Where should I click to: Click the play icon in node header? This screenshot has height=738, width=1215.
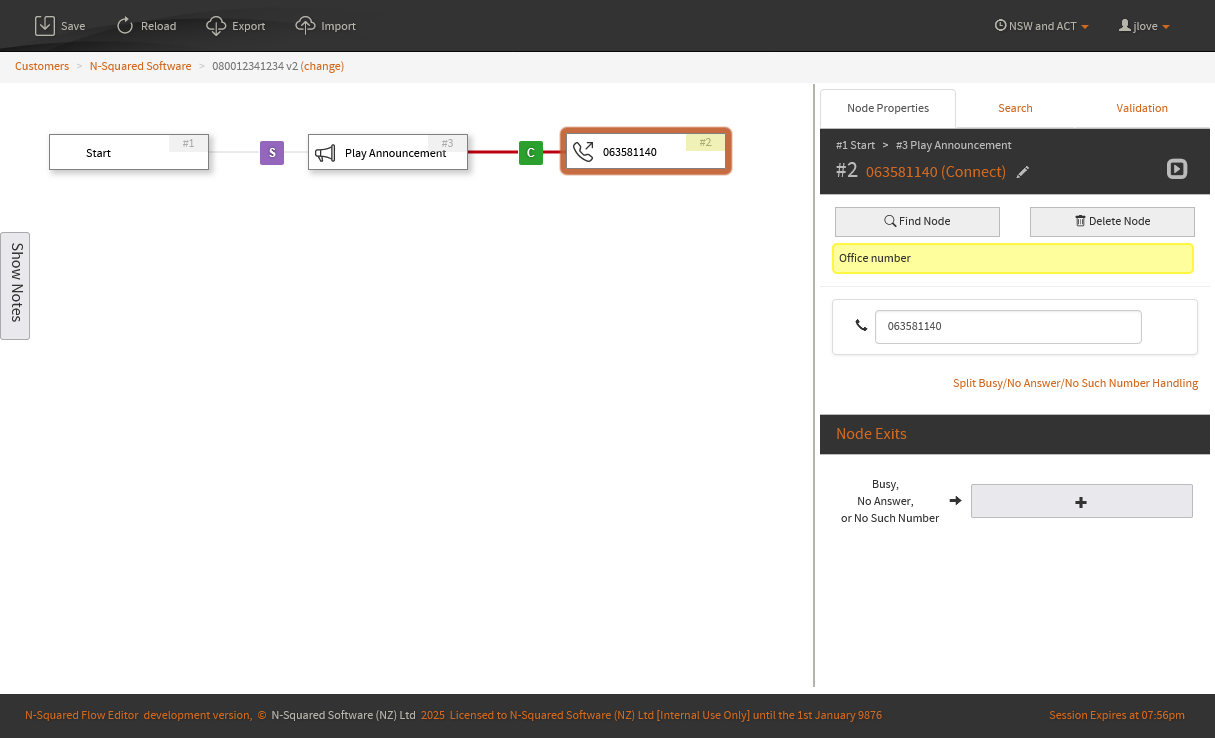1177,169
